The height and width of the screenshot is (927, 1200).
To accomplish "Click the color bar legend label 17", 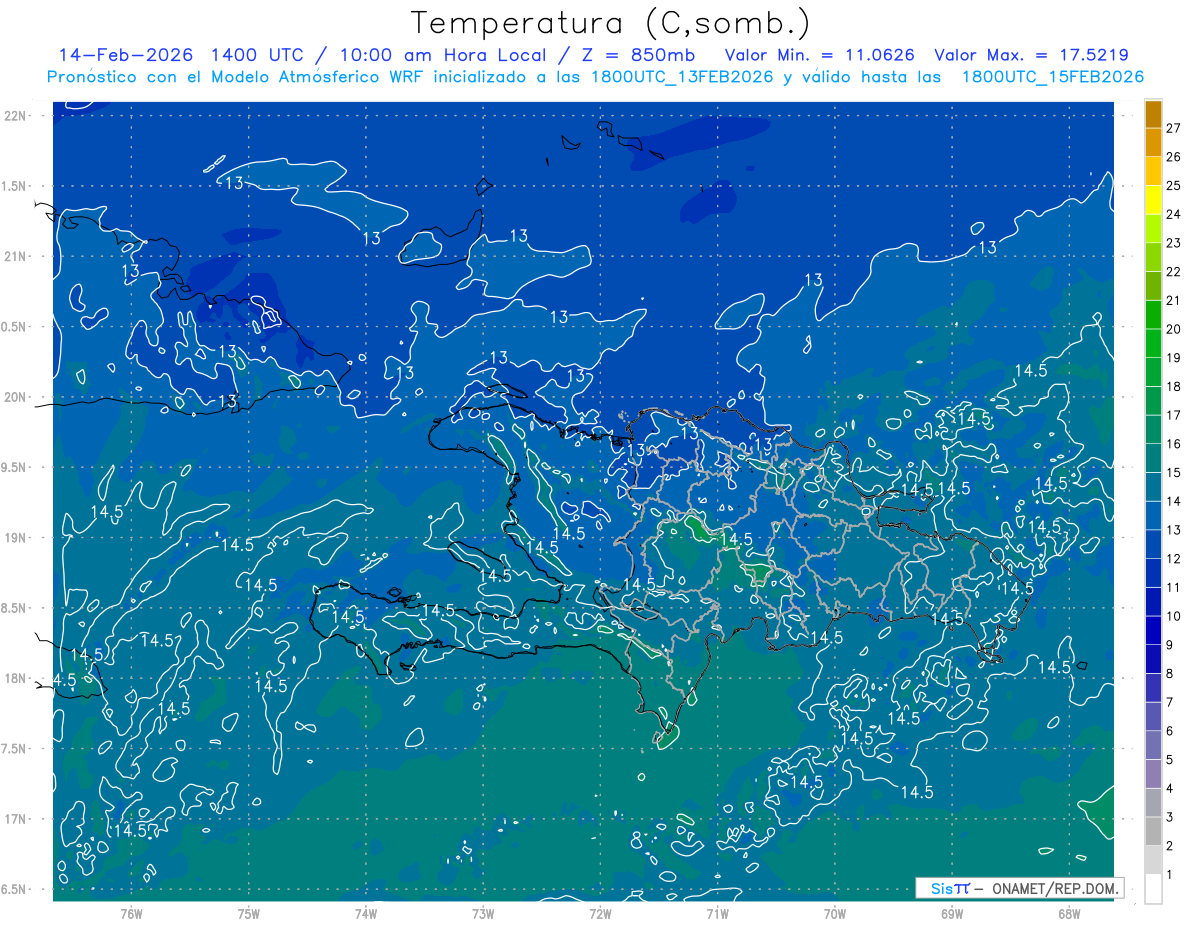I will (x=1173, y=415).
